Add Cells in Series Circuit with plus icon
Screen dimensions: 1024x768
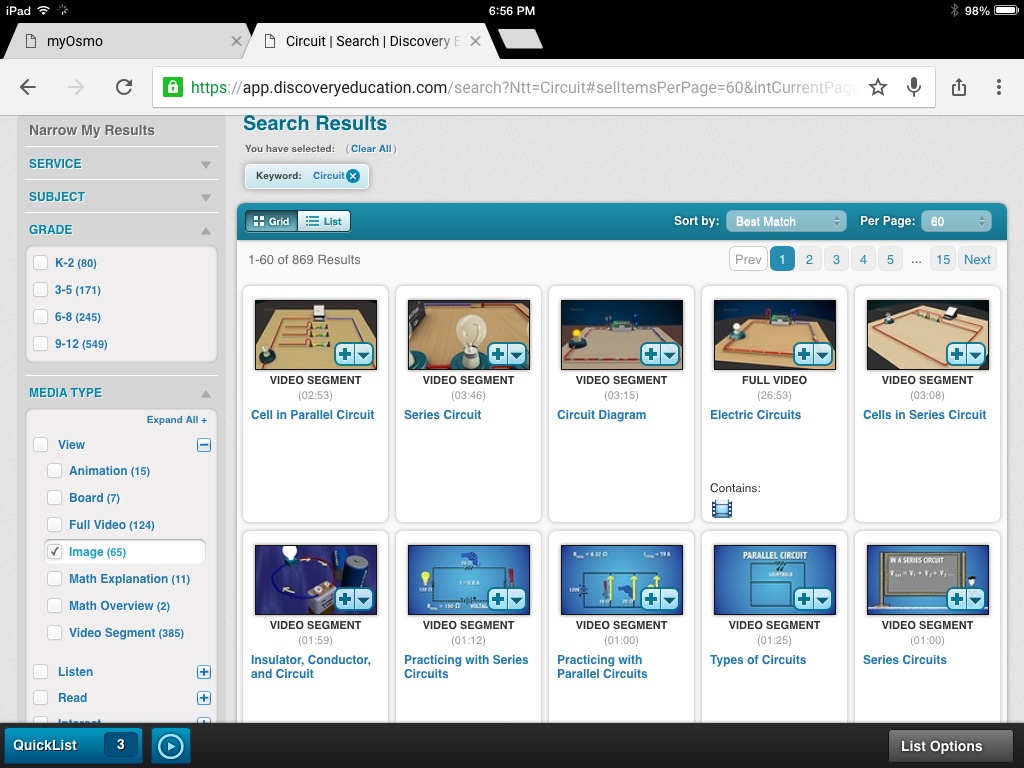click(x=956, y=355)
